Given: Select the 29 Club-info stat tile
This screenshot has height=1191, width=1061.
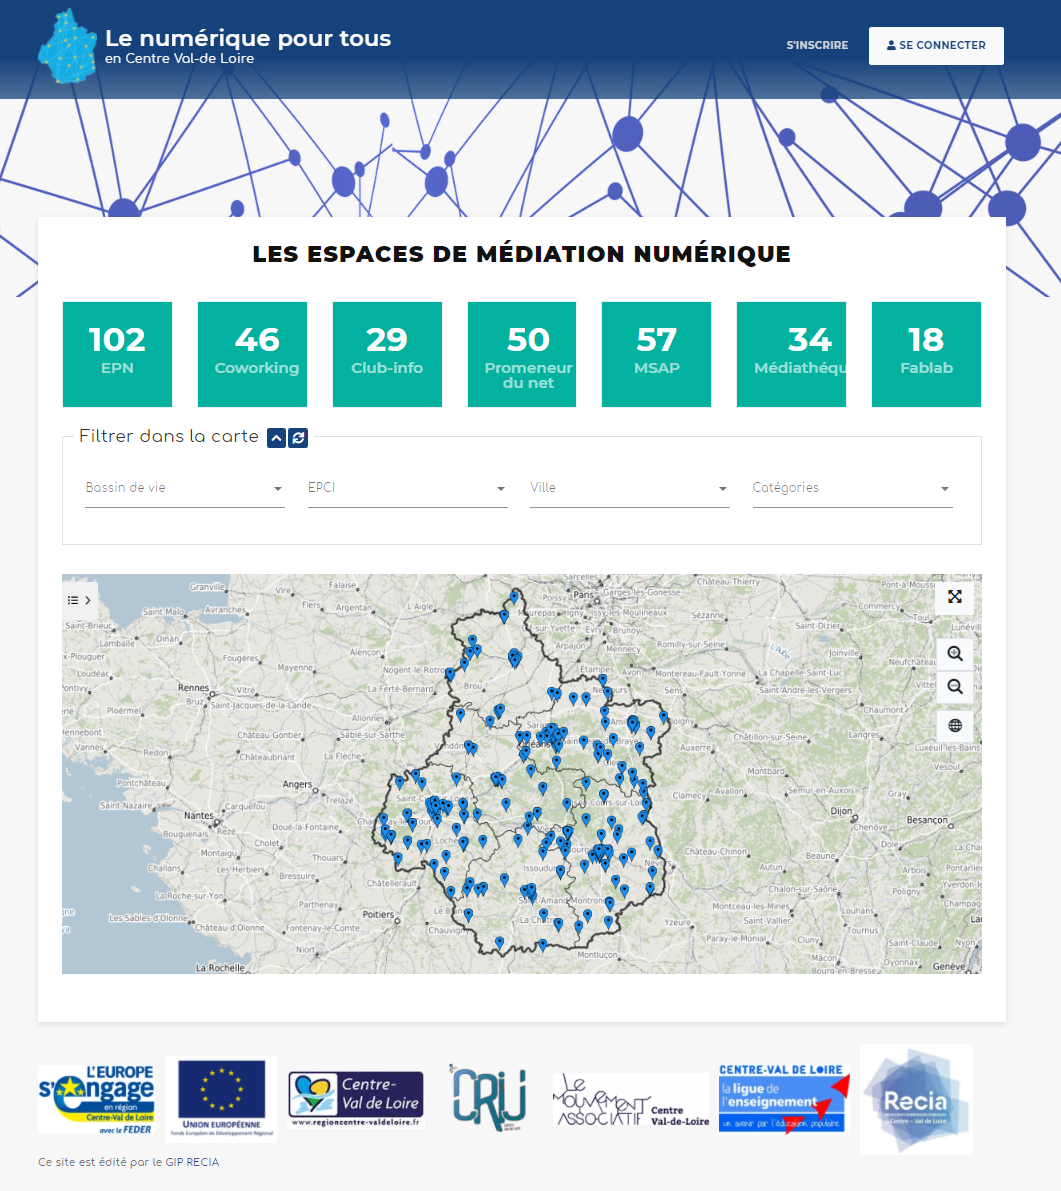Looking at the screenshot, I should pos(387,354).
